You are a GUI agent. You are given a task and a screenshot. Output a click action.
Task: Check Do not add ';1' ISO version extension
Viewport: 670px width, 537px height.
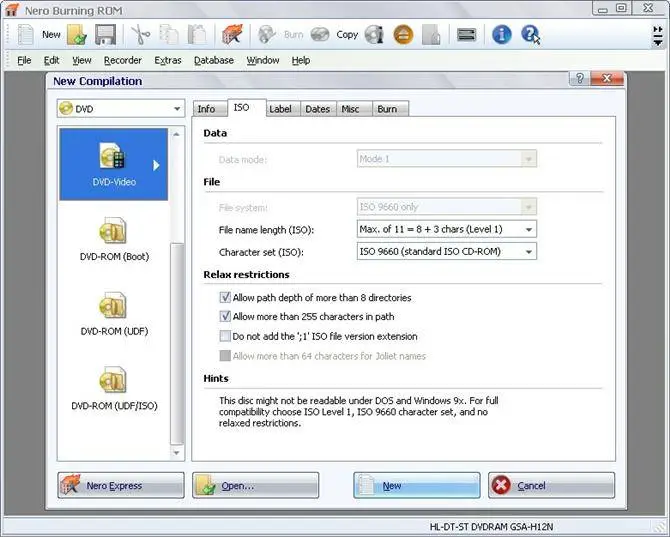pyautogui.click(x=225, y=336)
